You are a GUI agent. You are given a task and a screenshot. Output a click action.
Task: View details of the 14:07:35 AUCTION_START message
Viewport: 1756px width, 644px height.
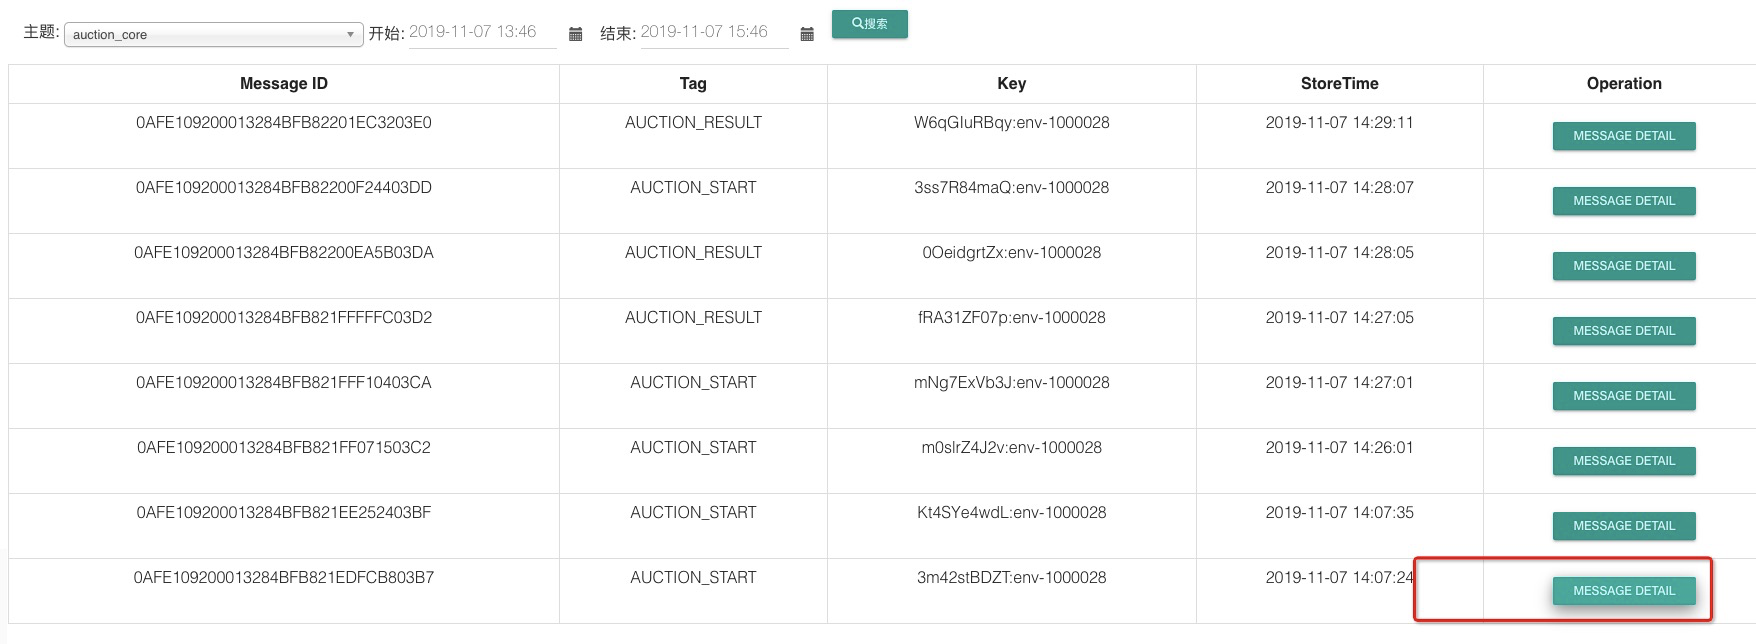[x=1622, y=525]
